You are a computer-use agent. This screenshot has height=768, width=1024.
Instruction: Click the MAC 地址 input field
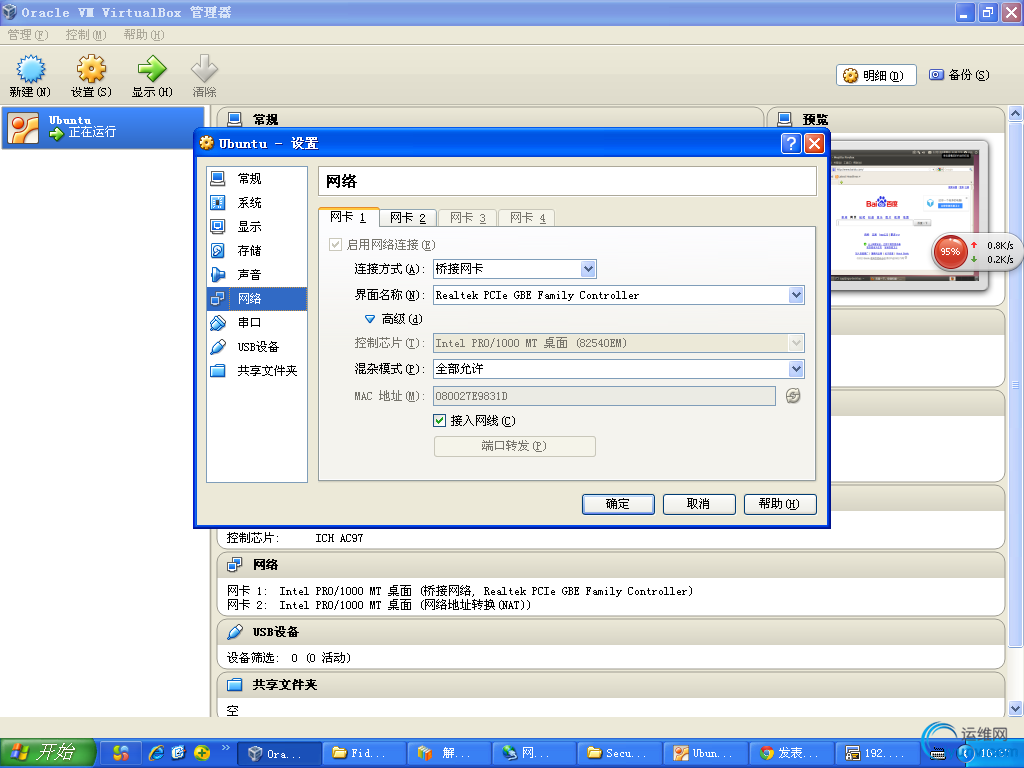tap(604, 396)
